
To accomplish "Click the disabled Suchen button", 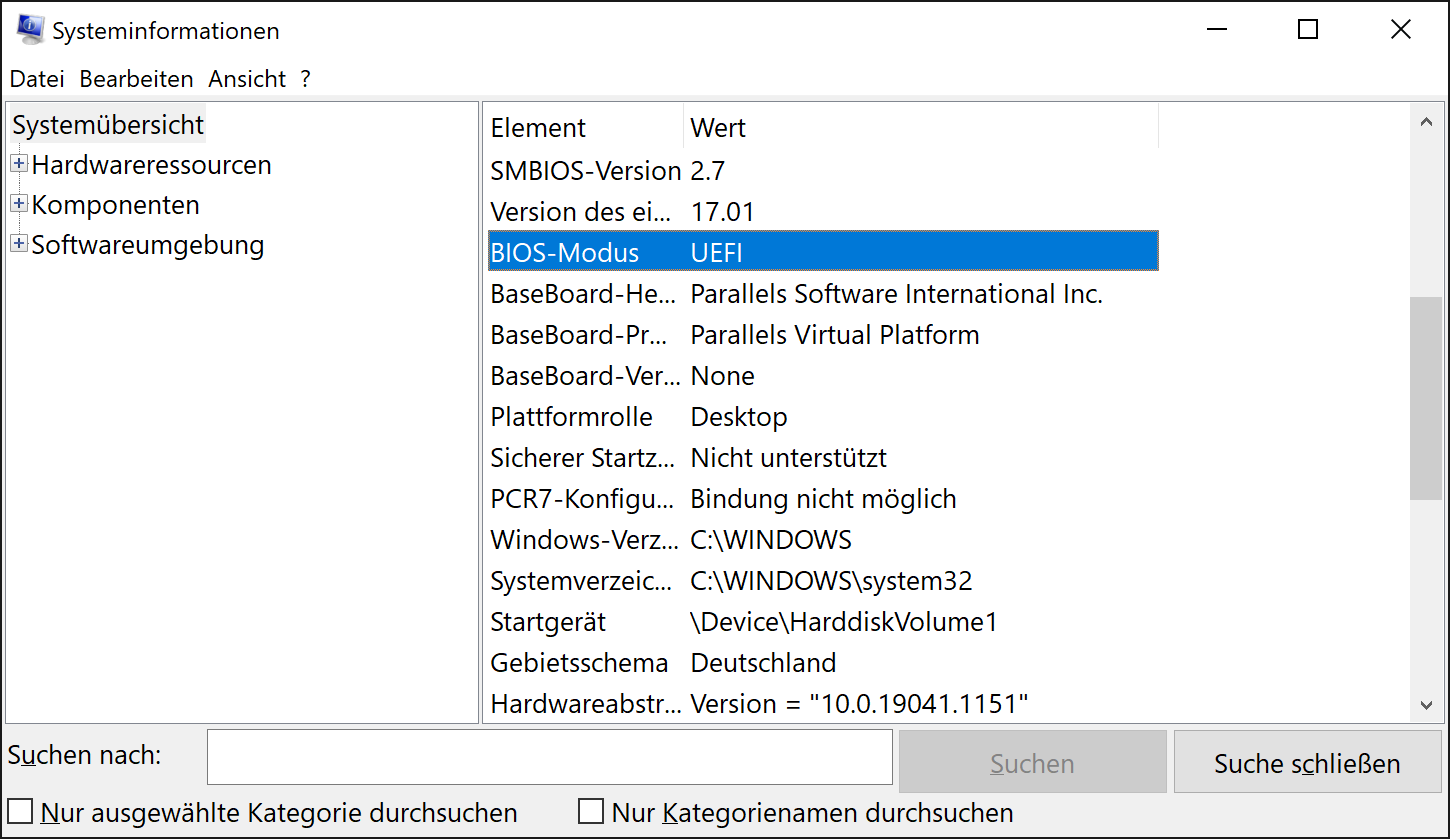I will point(1032,762).
